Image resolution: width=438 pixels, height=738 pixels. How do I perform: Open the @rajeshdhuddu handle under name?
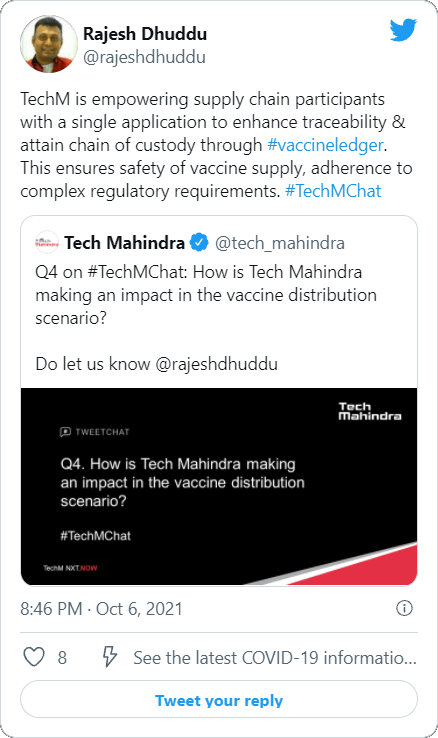tap(144, 57)
